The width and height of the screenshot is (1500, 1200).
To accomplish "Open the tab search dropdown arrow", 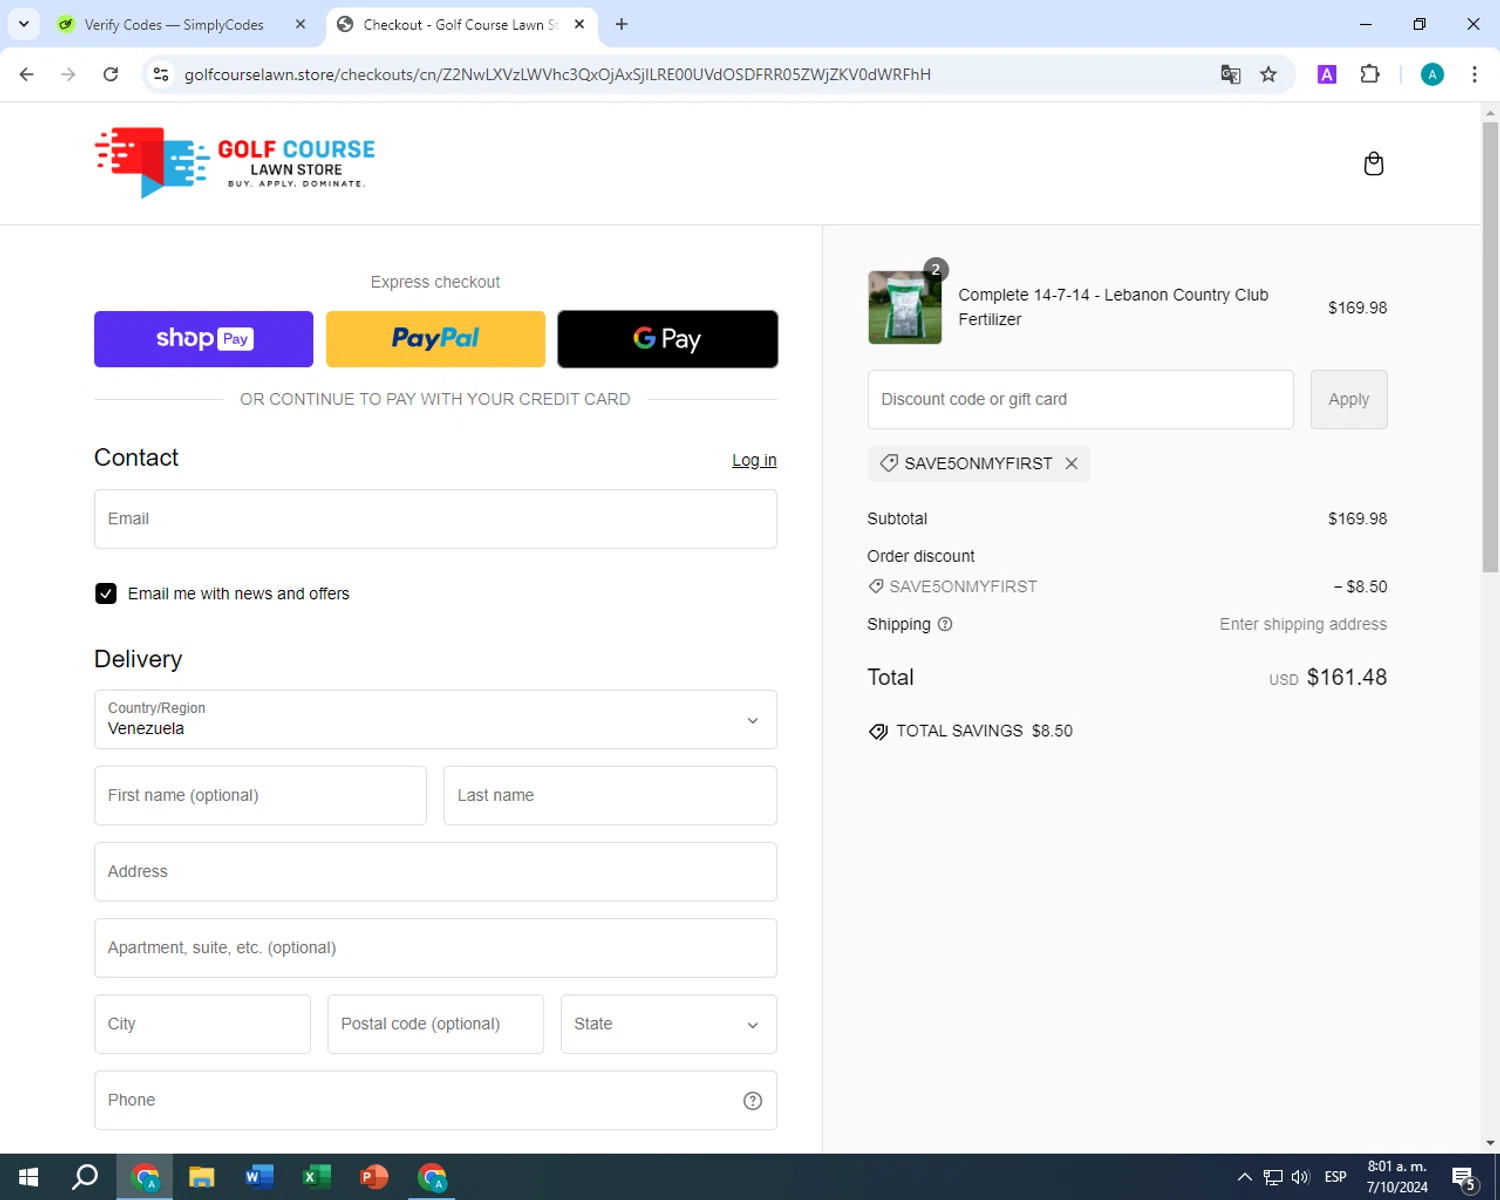I will (24, 24).
